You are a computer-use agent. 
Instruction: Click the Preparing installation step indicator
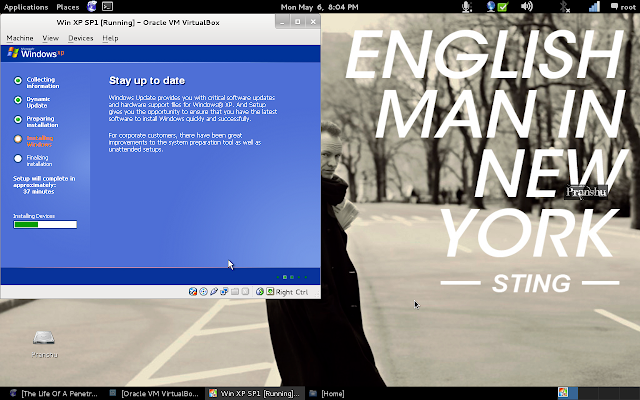(18, 120)
